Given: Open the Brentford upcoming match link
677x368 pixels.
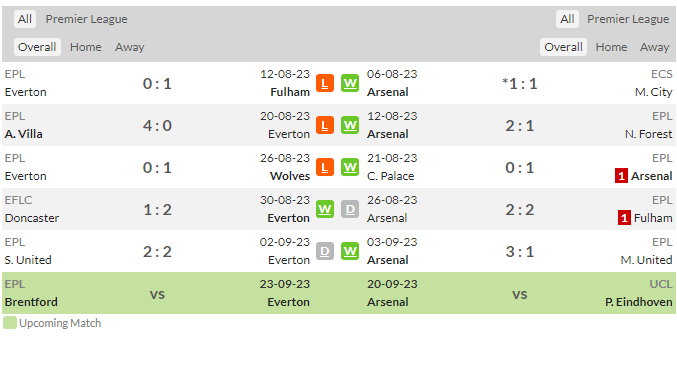Looking at the screenshot, I should point(31,302).
